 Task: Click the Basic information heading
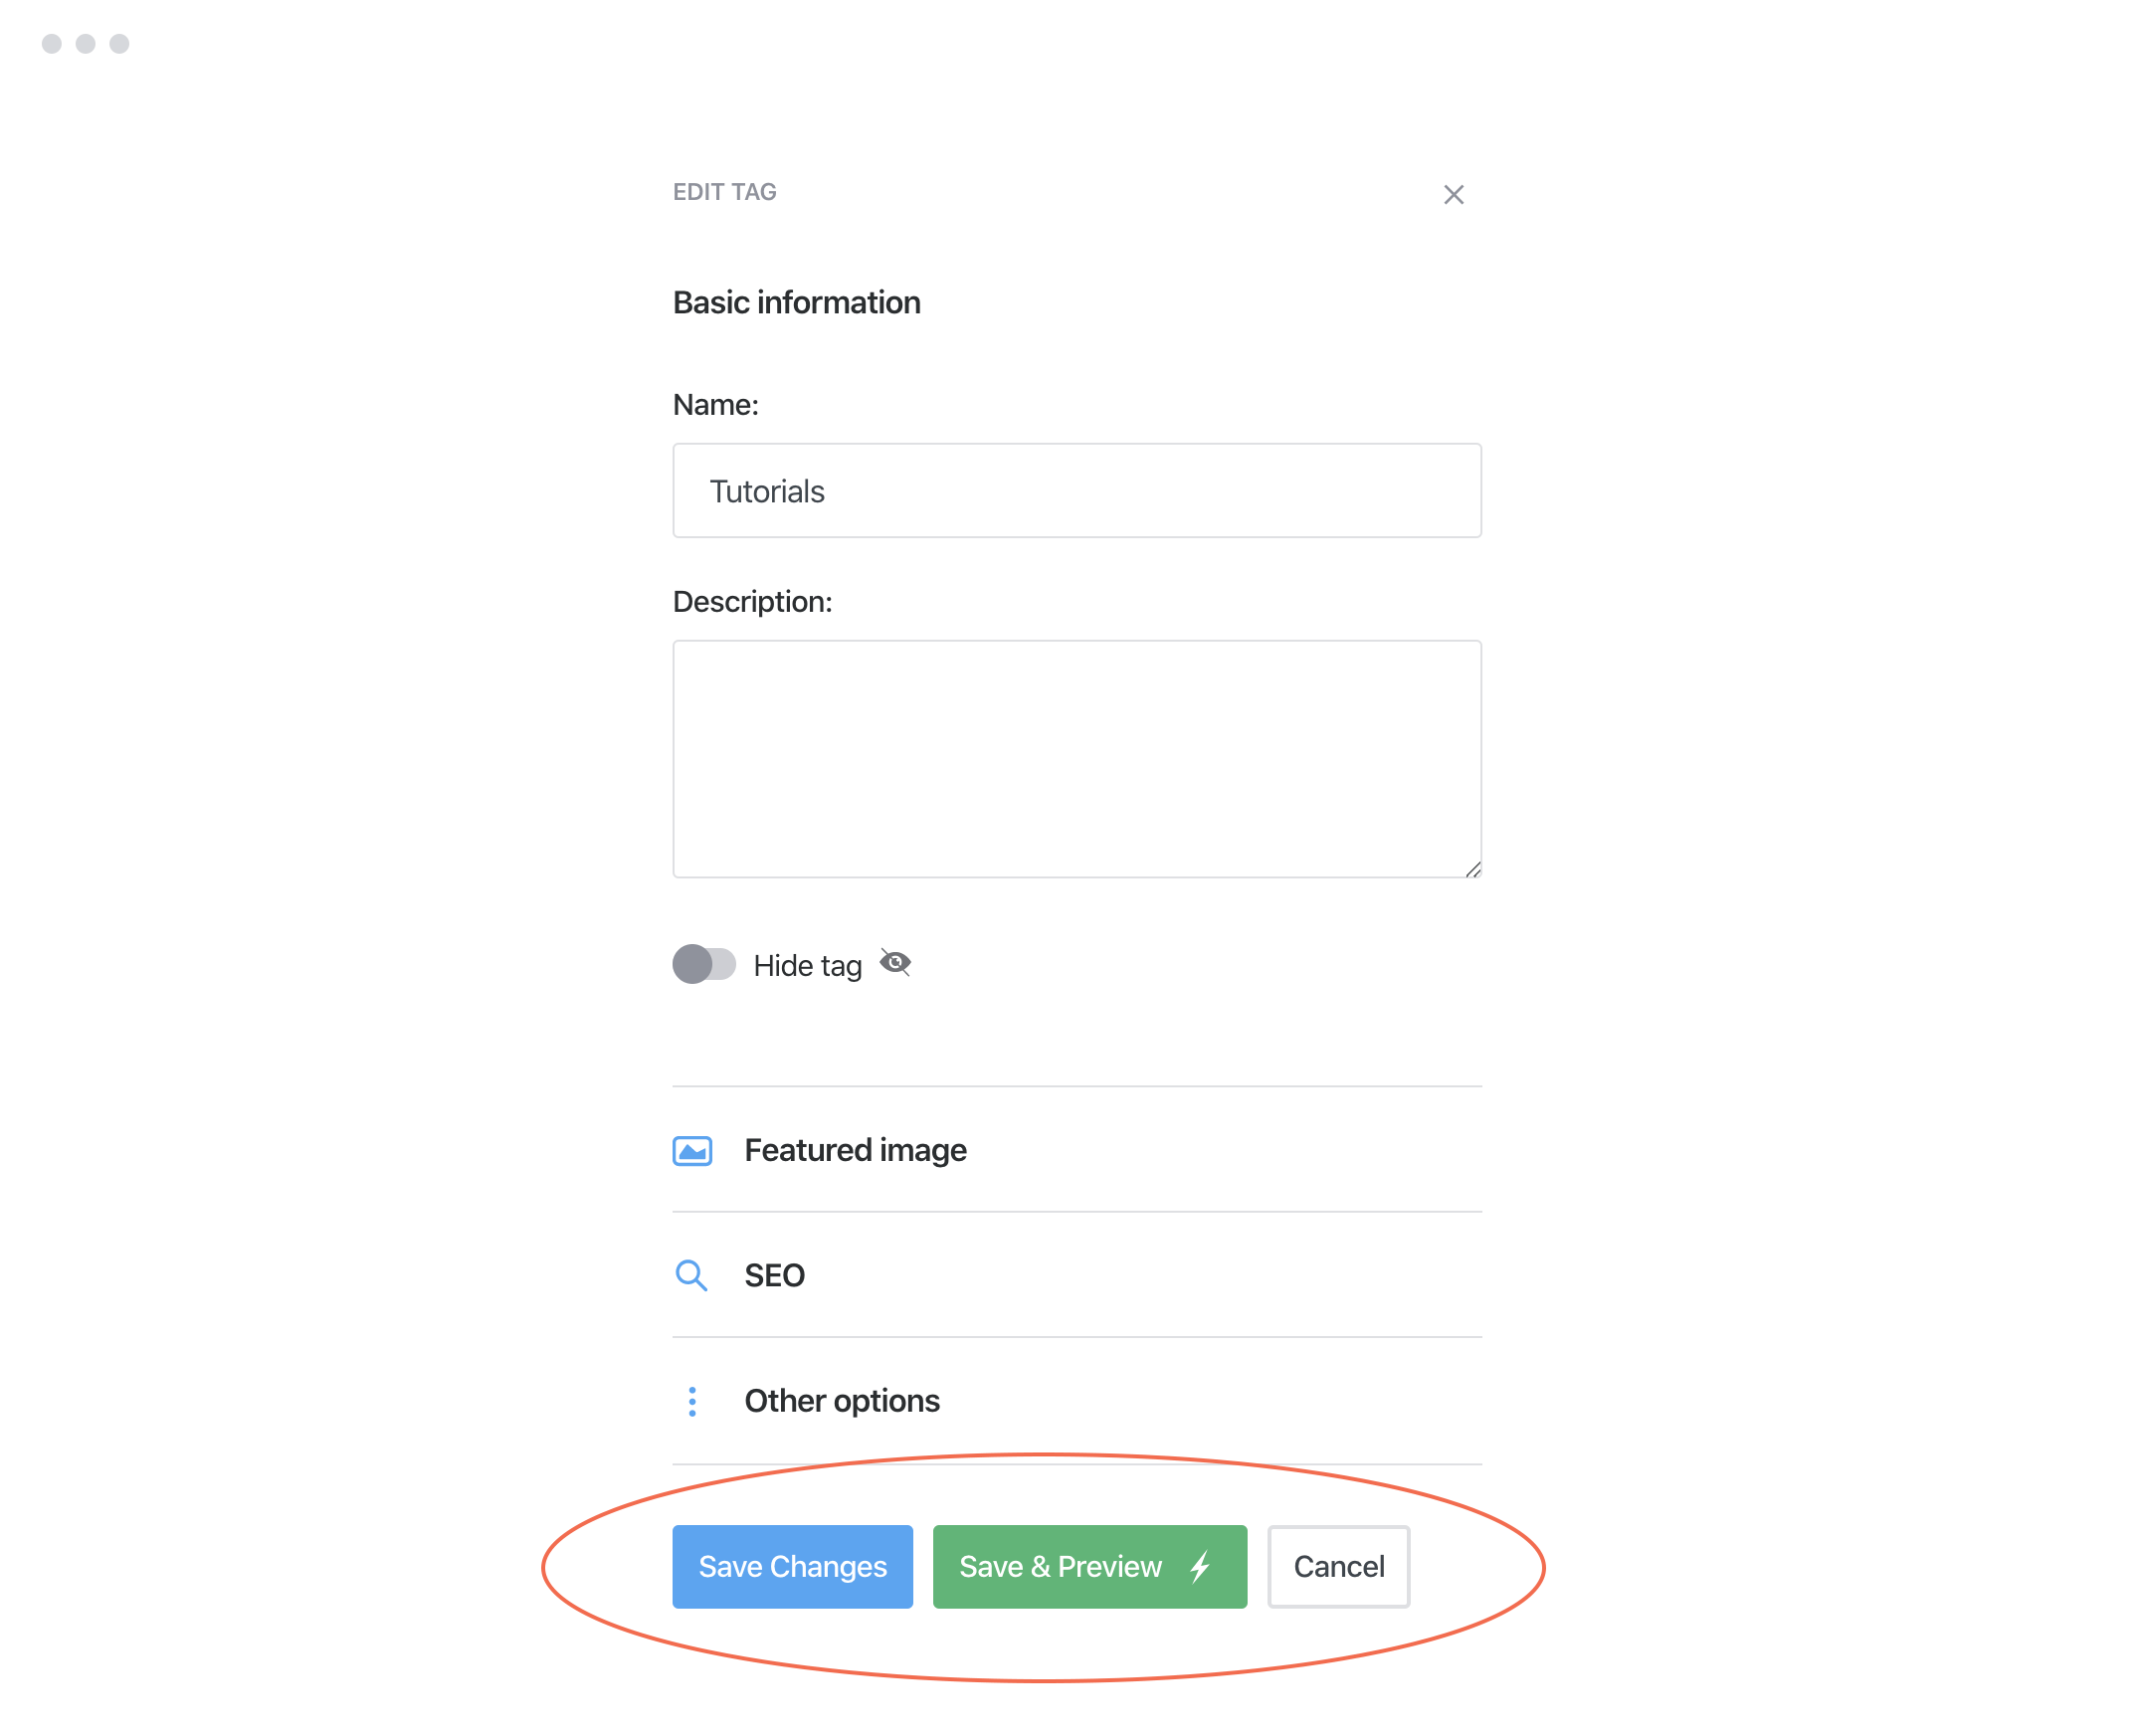797,302
